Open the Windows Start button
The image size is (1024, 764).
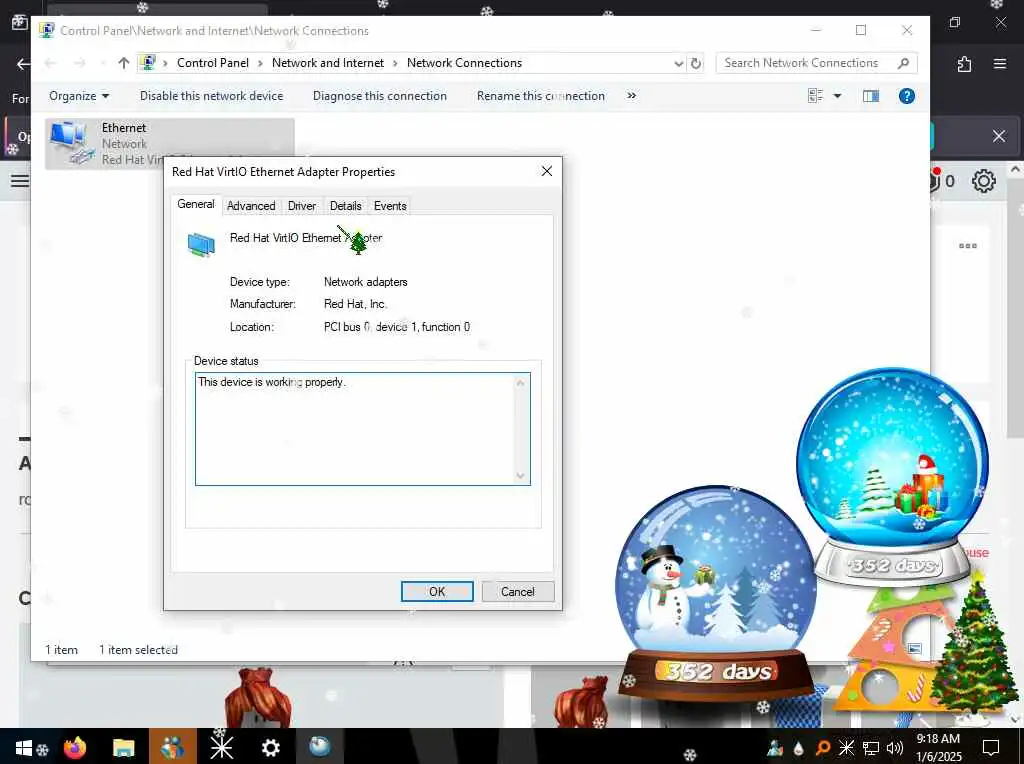point(23,747)
